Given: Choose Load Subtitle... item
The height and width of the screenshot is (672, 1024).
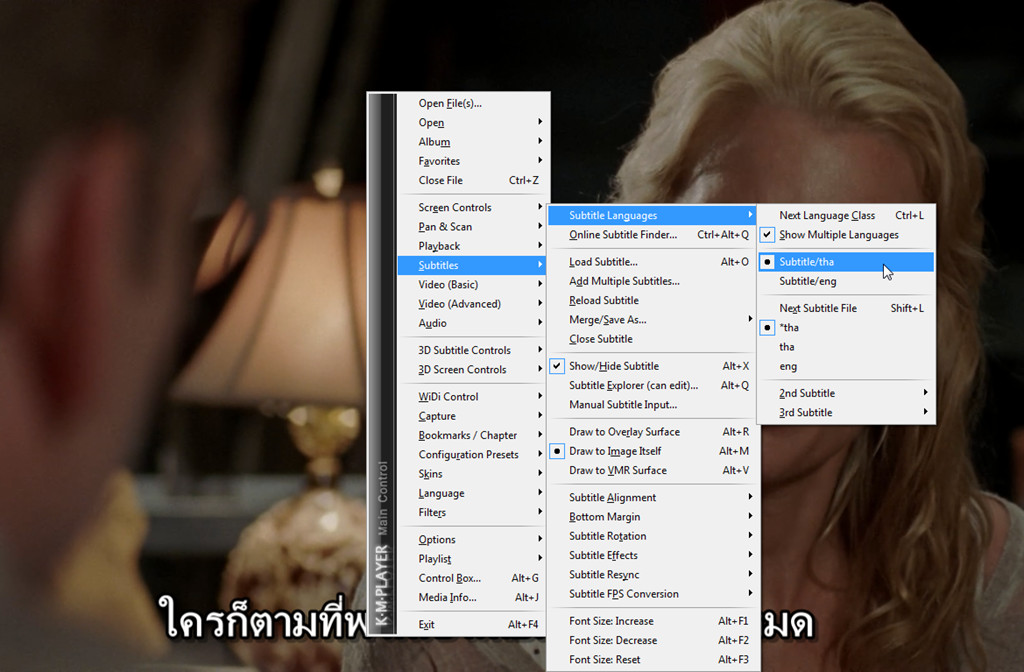Looking at the screenshot, I should (x=651, y=262).
